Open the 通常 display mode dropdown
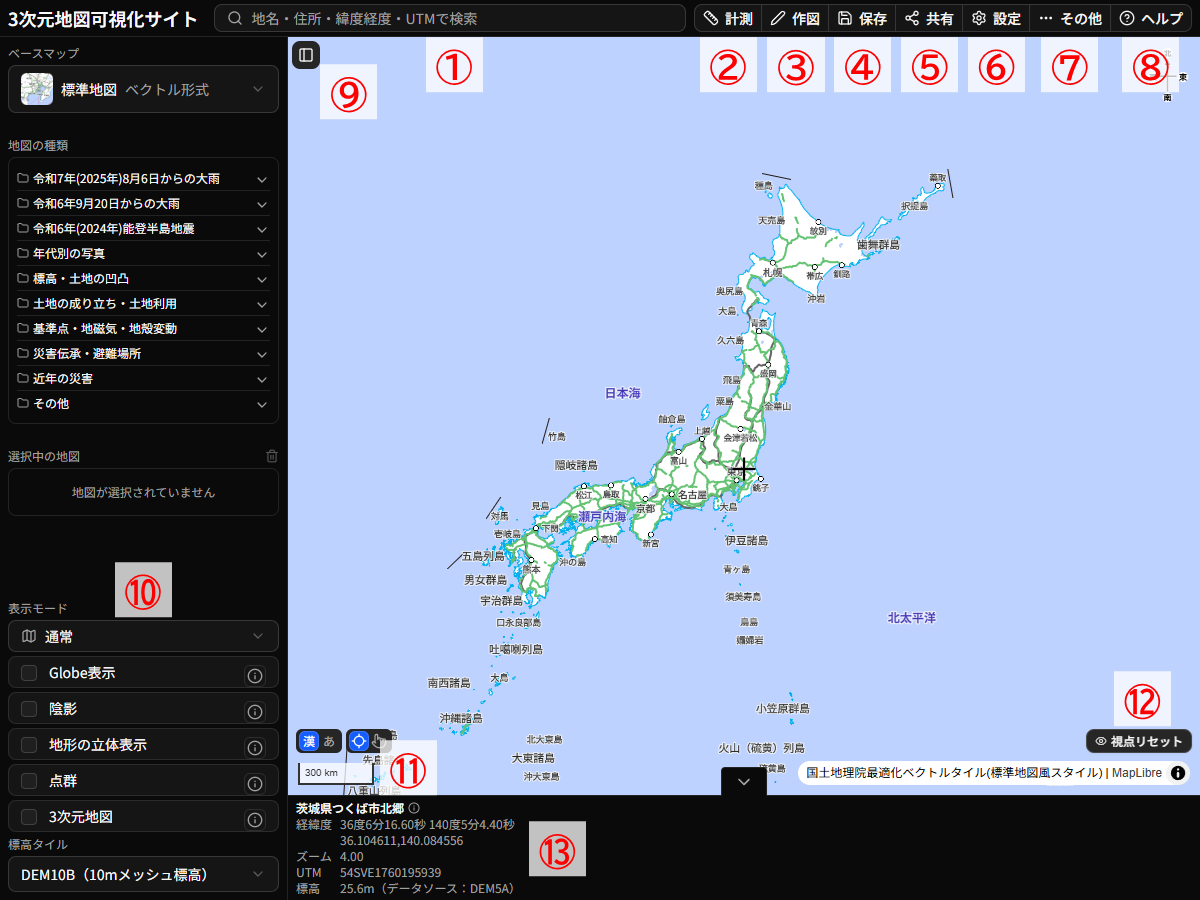Viewport: 1200px width, 900px height. [x=143, y=636]
